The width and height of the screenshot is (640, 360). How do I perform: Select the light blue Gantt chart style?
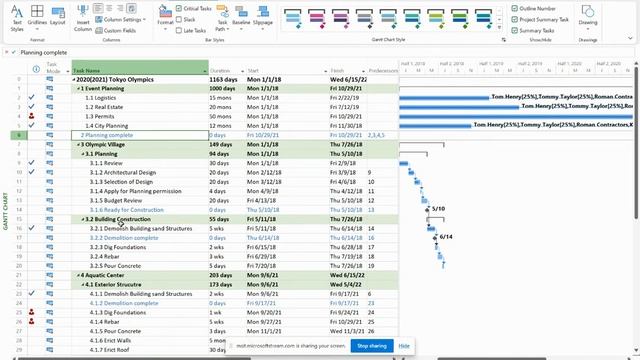click(293, 19)
